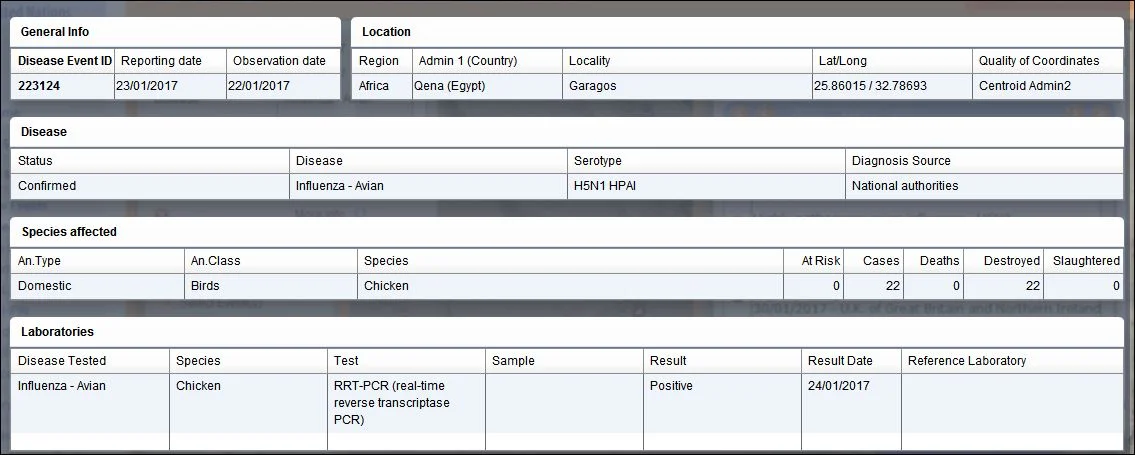Select Disease Event ID 223124 cell

click(62, 86)
